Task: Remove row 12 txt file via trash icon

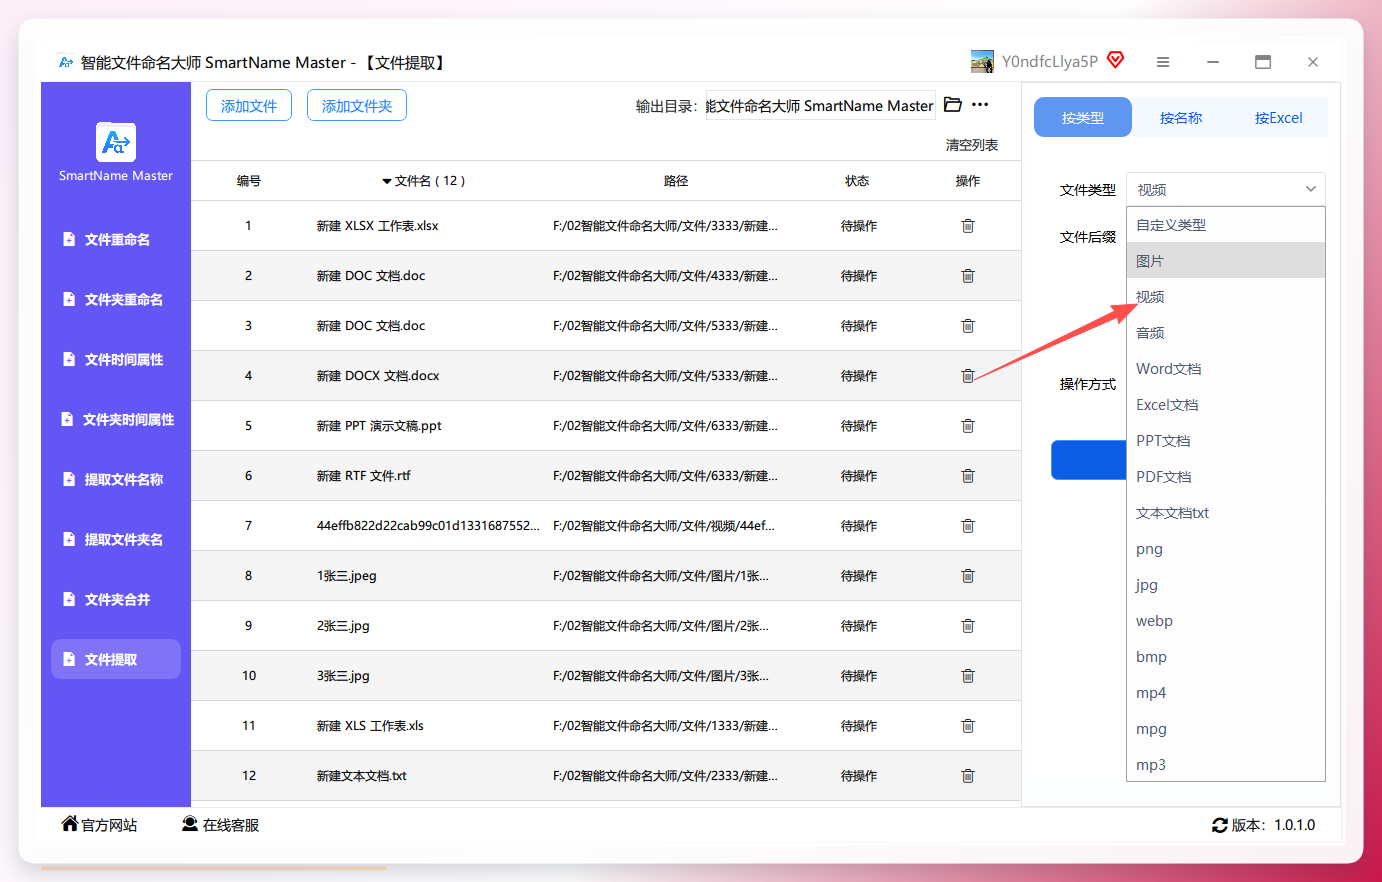Action: tap(968, 776)
